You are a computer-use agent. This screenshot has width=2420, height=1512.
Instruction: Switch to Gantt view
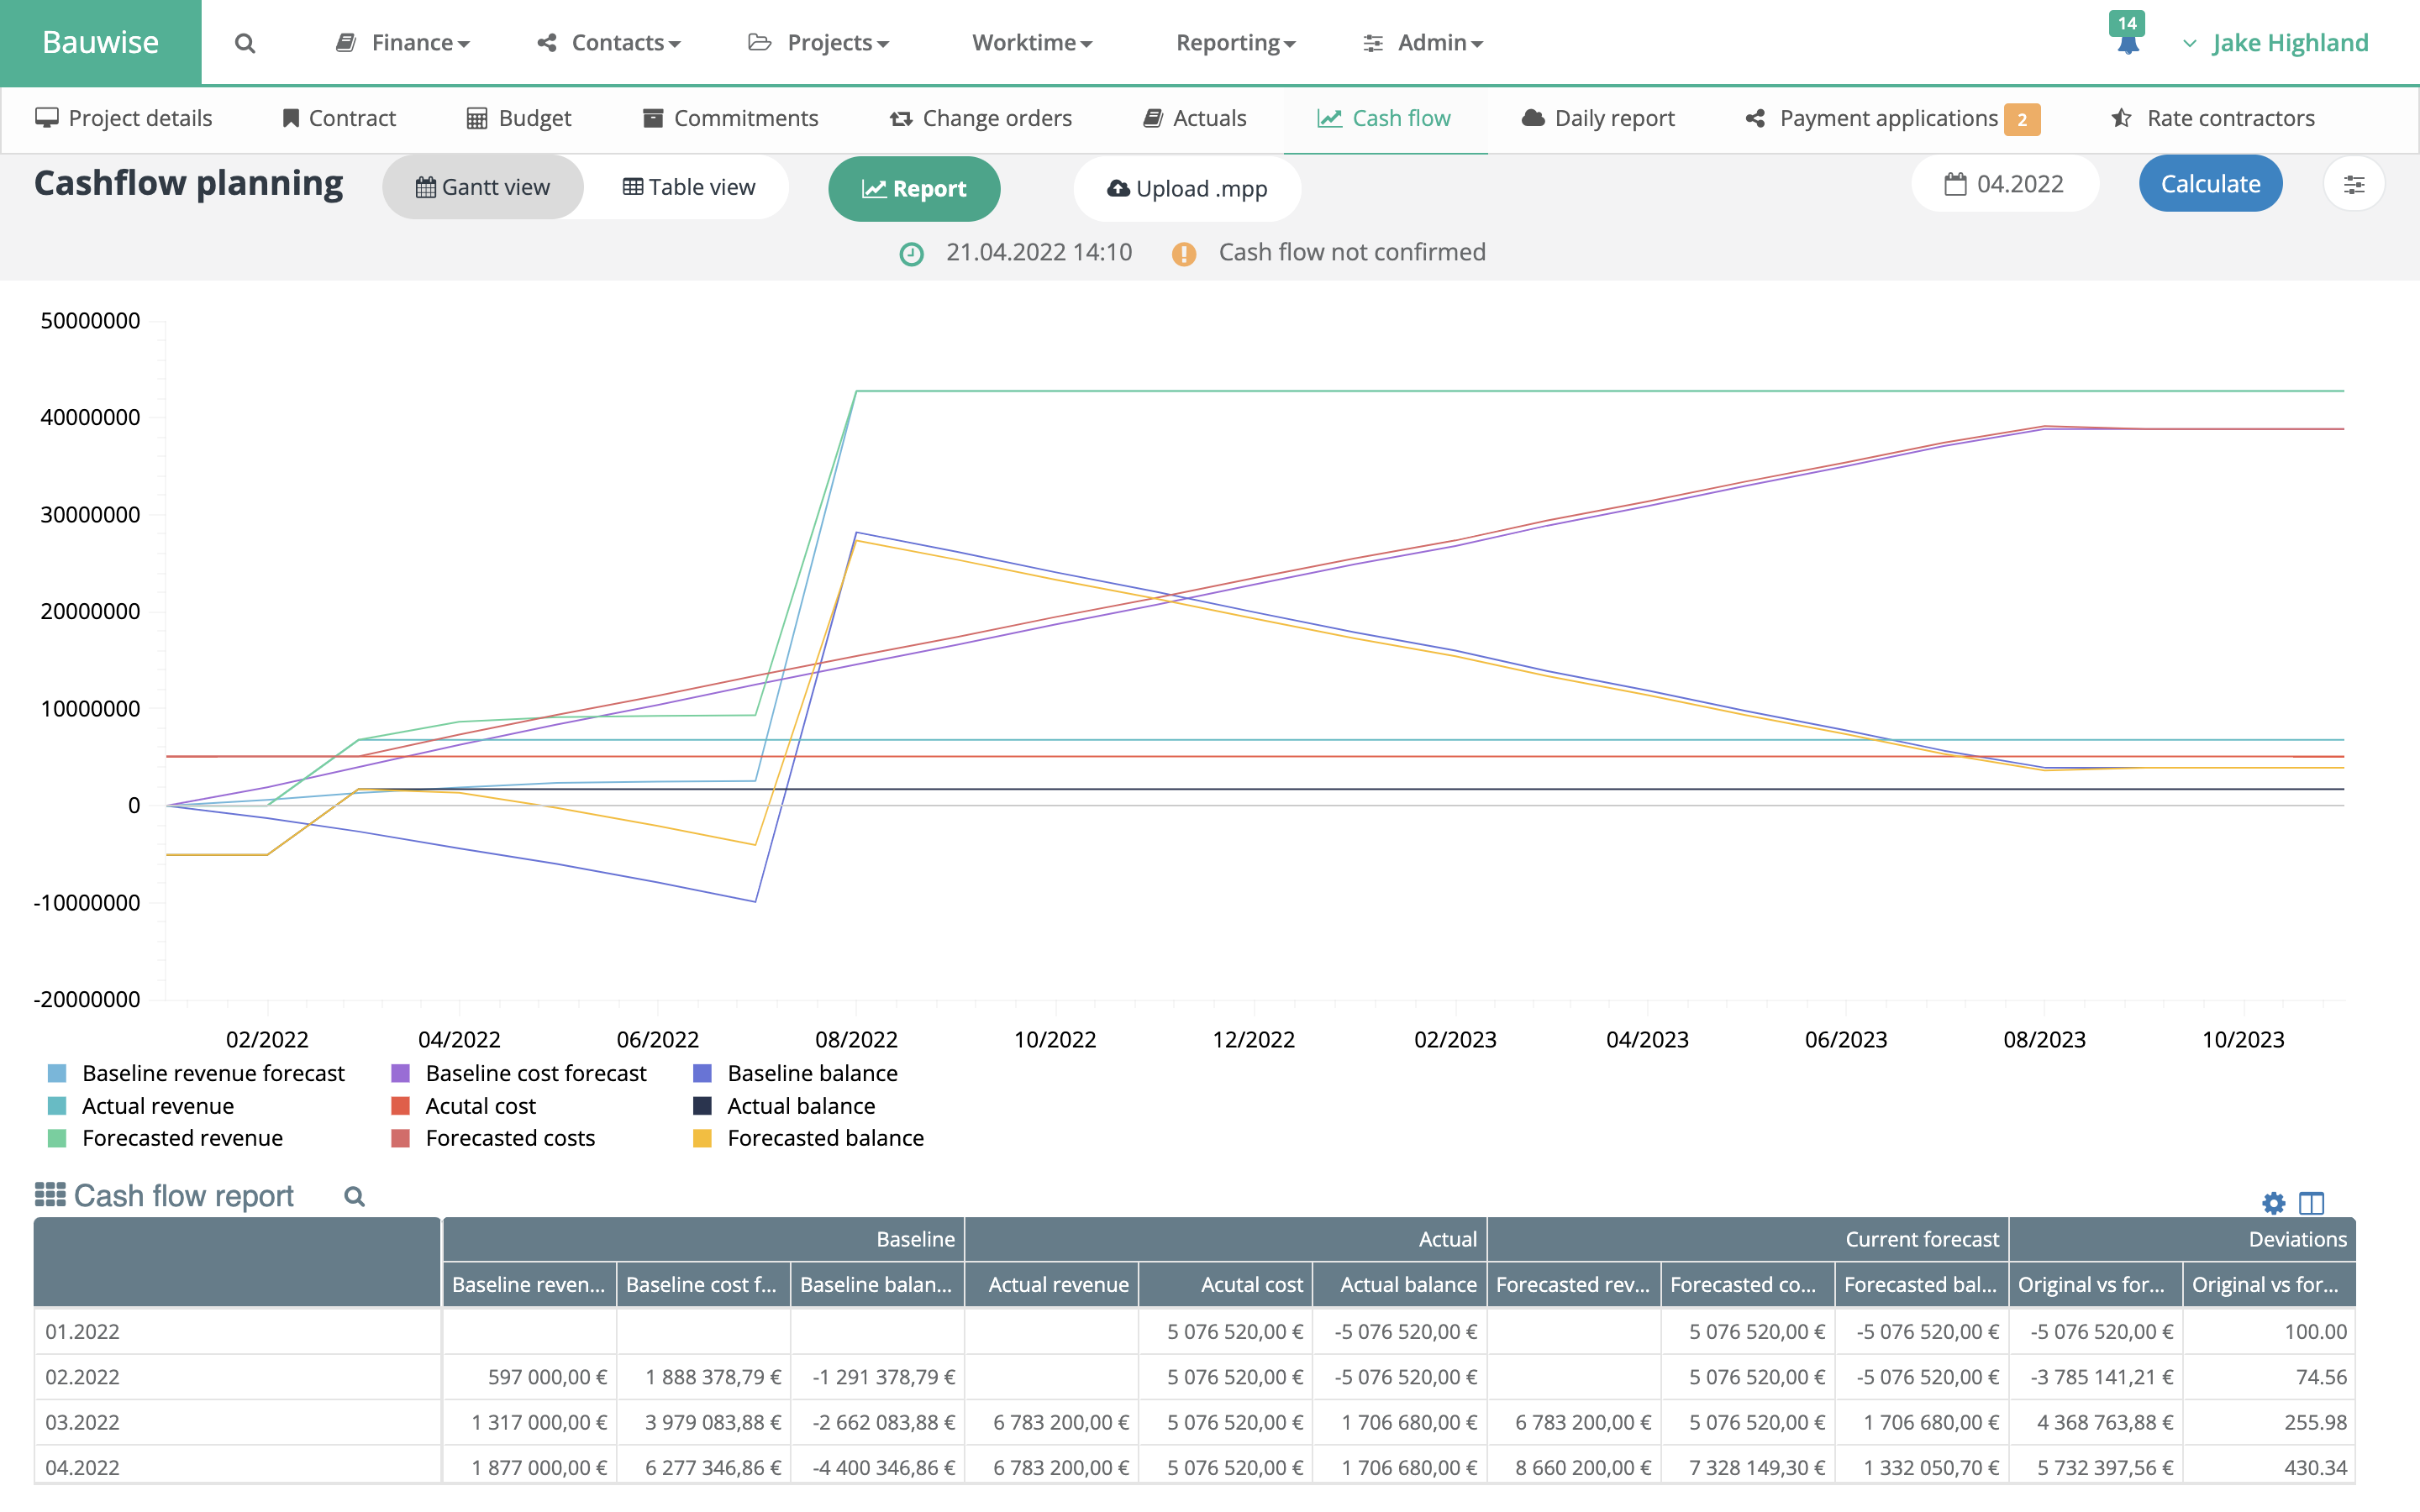[482, 186]
